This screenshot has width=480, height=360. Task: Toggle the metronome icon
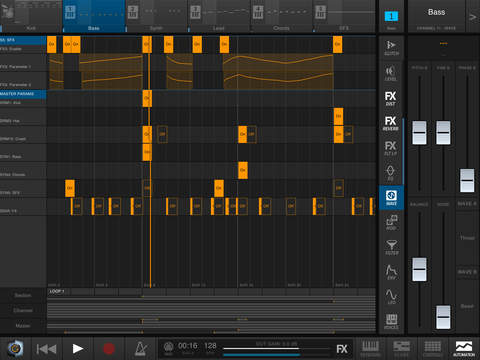140,349
